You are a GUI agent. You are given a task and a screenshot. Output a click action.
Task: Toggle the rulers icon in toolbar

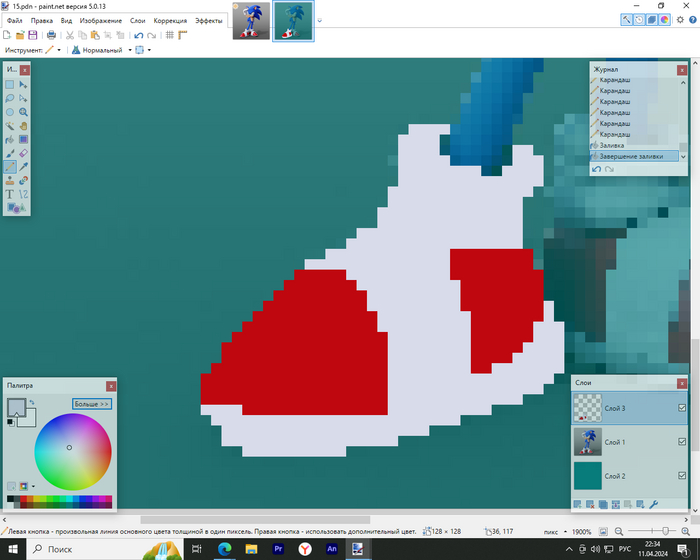pyautogui.click(x=183, y=35)
